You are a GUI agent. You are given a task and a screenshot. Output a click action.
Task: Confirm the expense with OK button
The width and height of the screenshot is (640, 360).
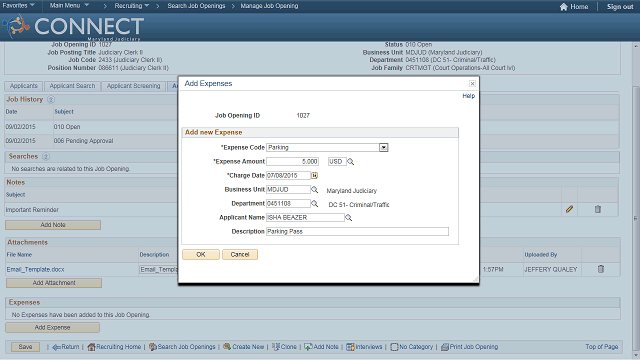click(201, 254)
